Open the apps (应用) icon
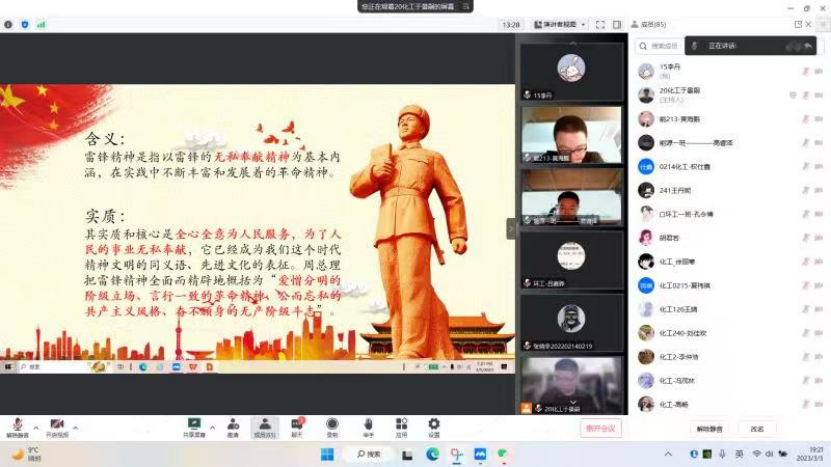 coord(401,426)
